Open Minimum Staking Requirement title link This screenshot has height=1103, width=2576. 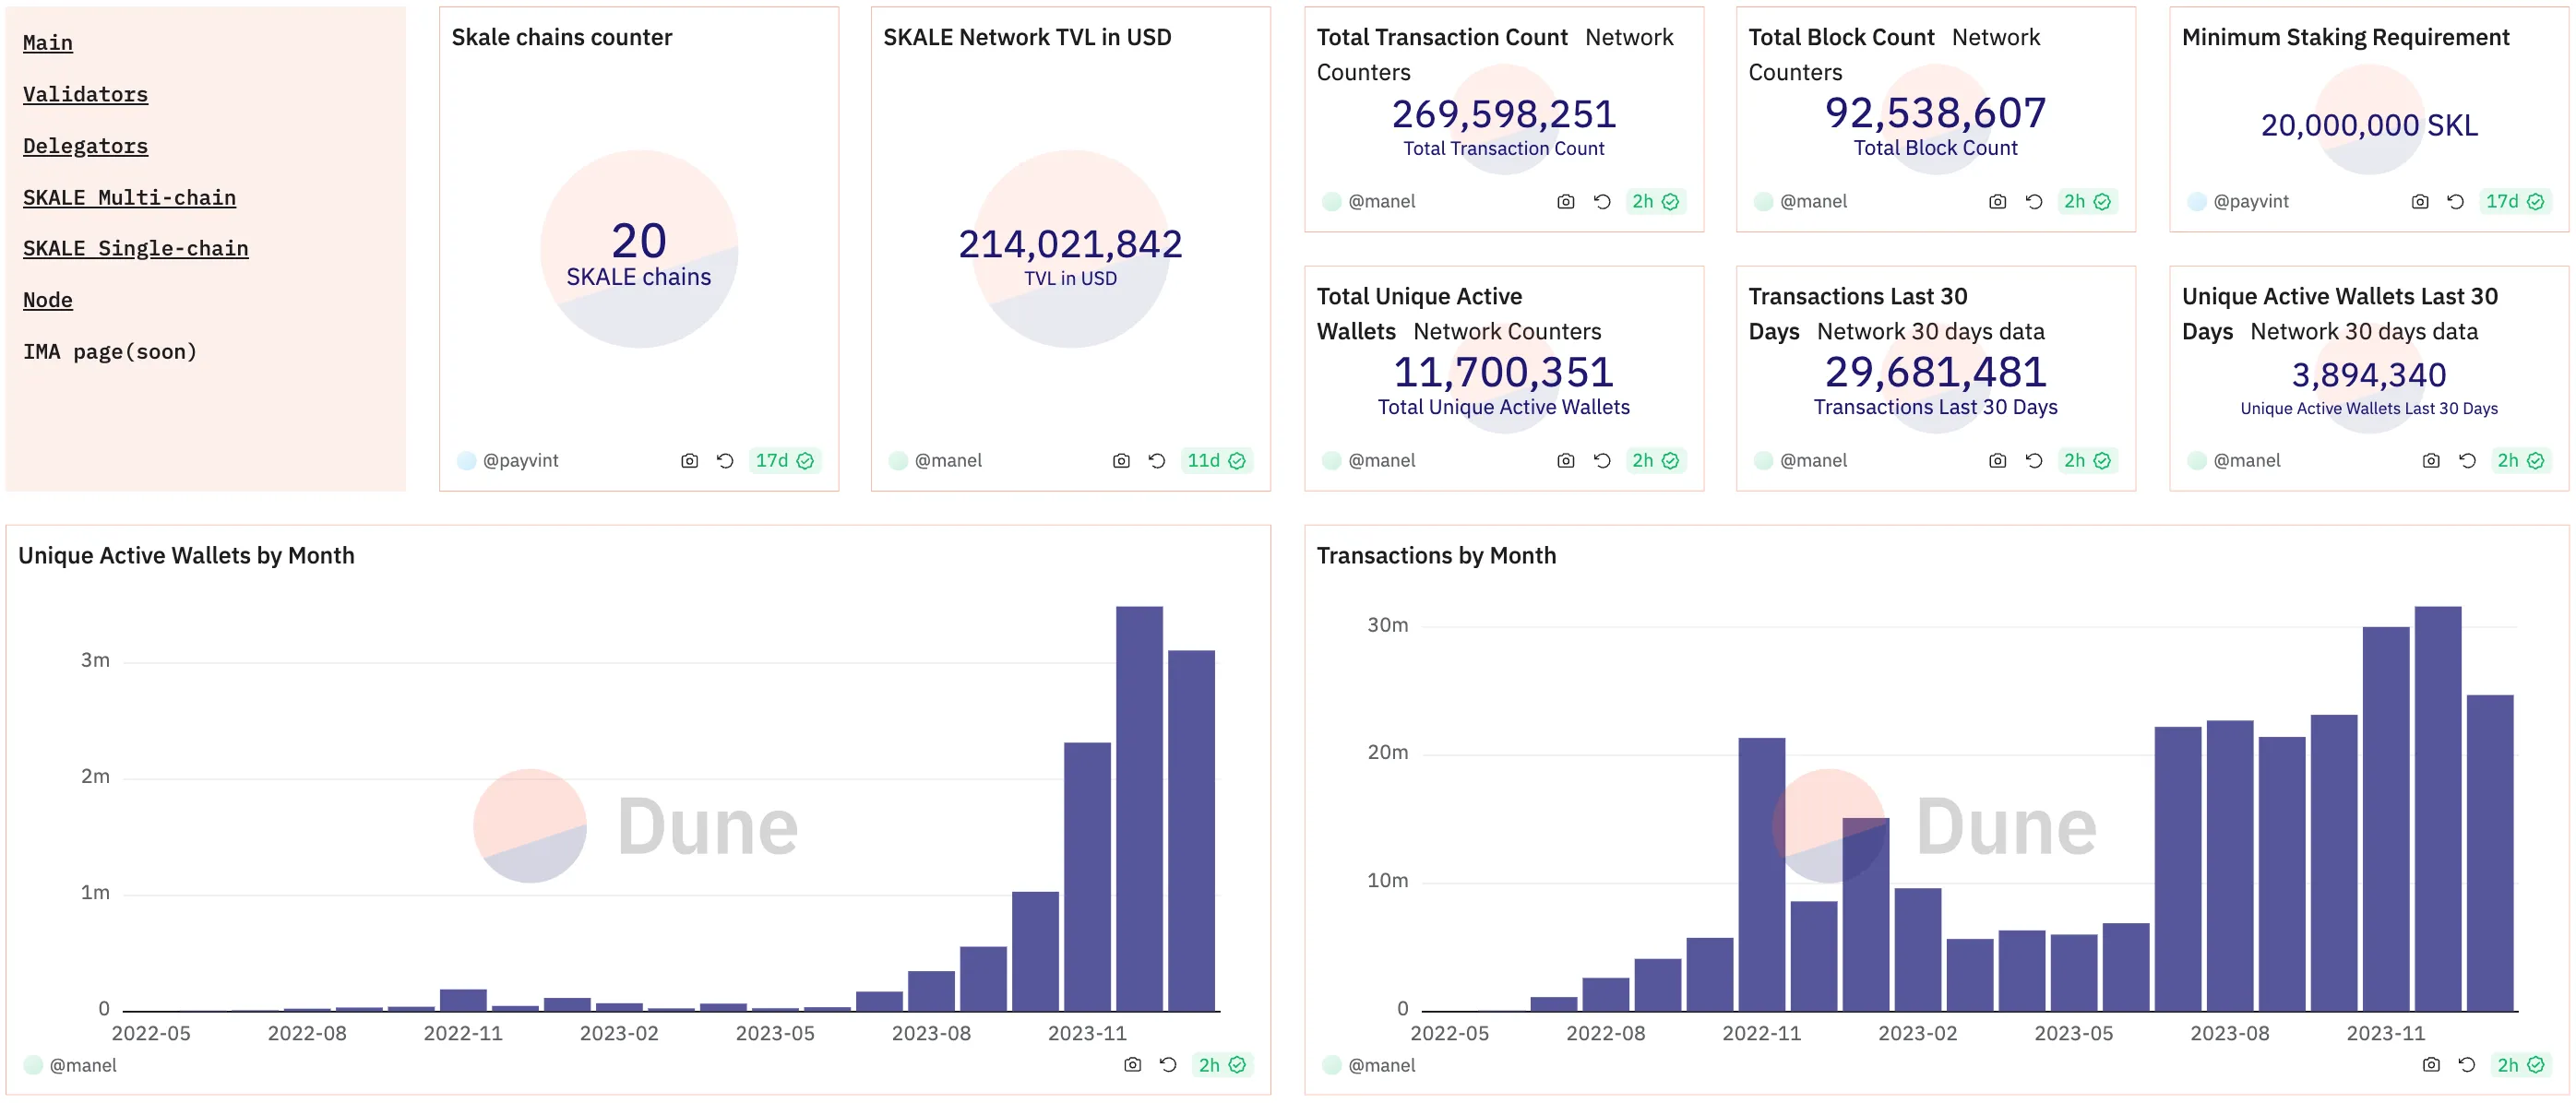pyautogui.click(x=2346, y=38)
